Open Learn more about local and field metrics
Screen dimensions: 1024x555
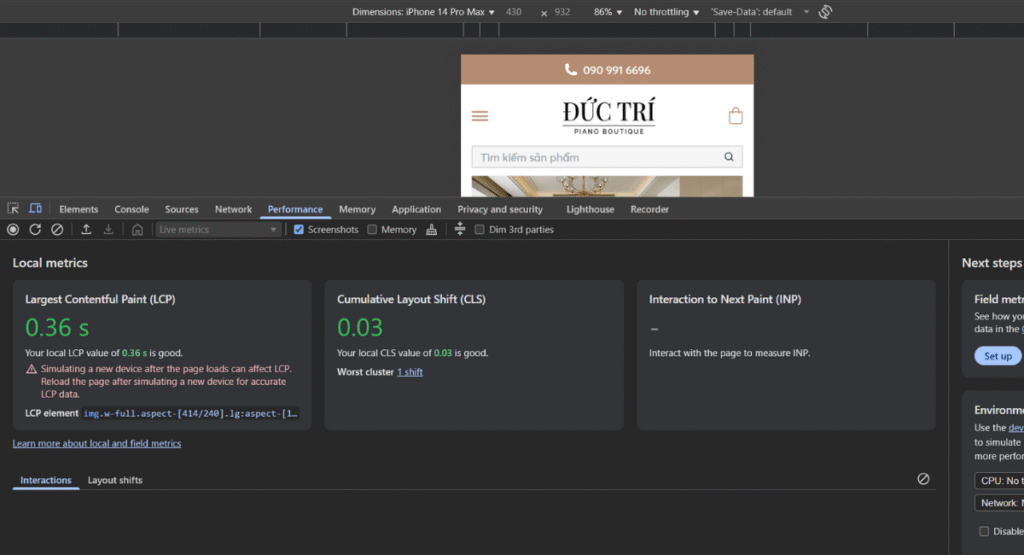tap(97, 443)
